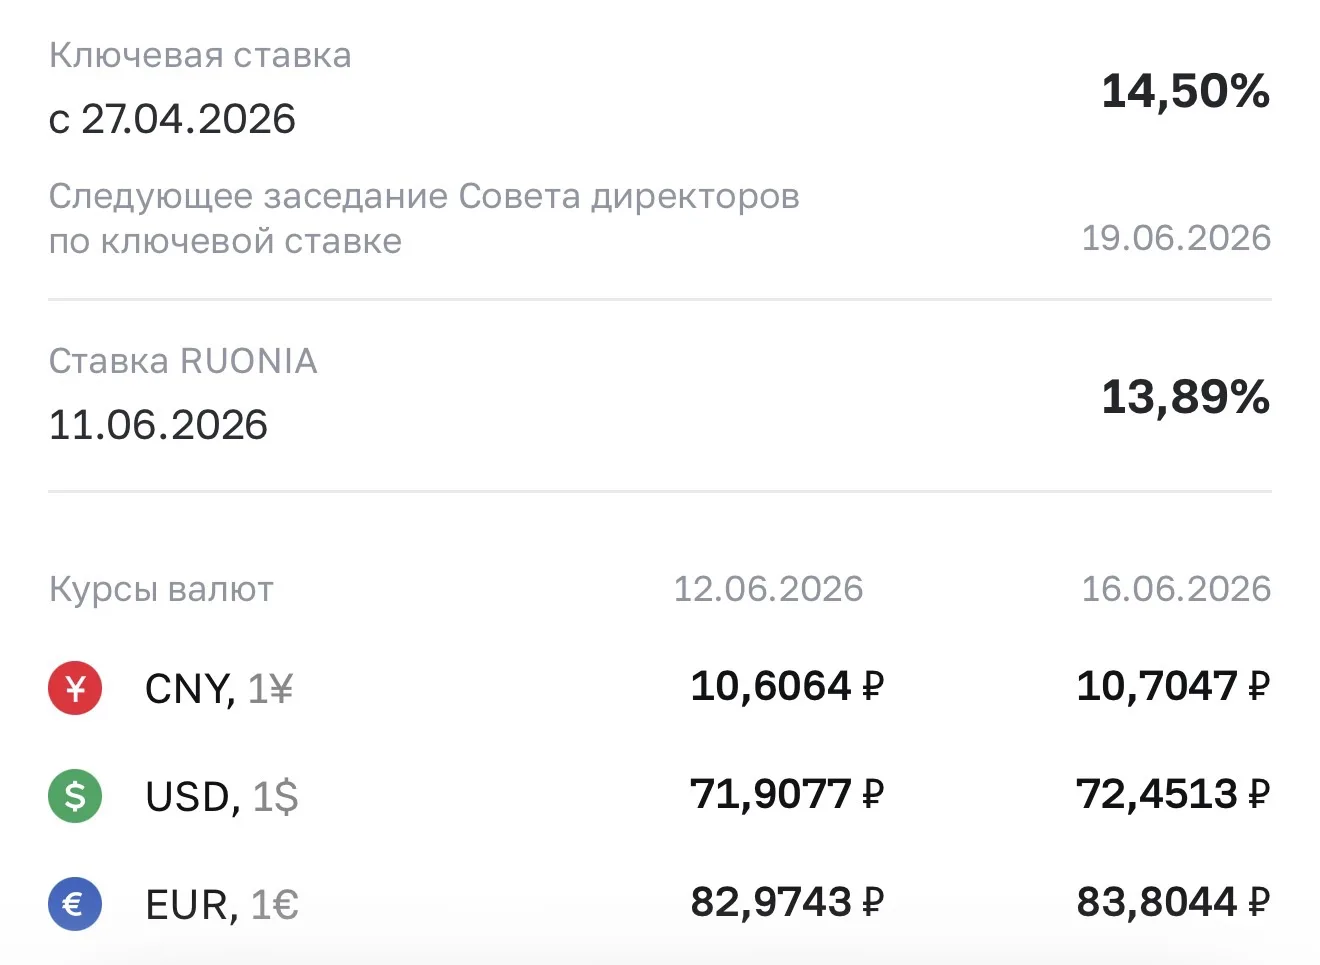
Task: Click the EUR, 1€ currency label
Action: [x=222, y=905]
